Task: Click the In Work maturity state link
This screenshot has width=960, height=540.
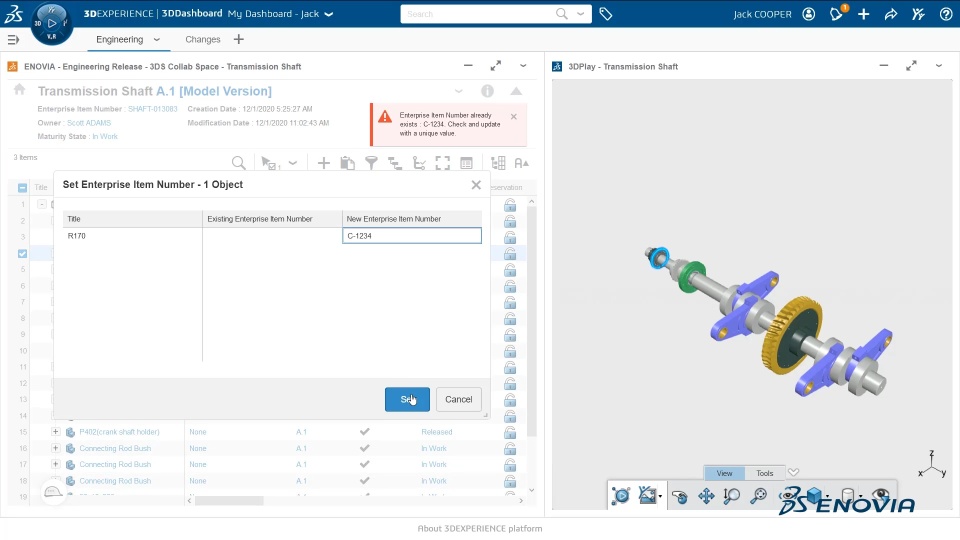Action: (105, 137)
